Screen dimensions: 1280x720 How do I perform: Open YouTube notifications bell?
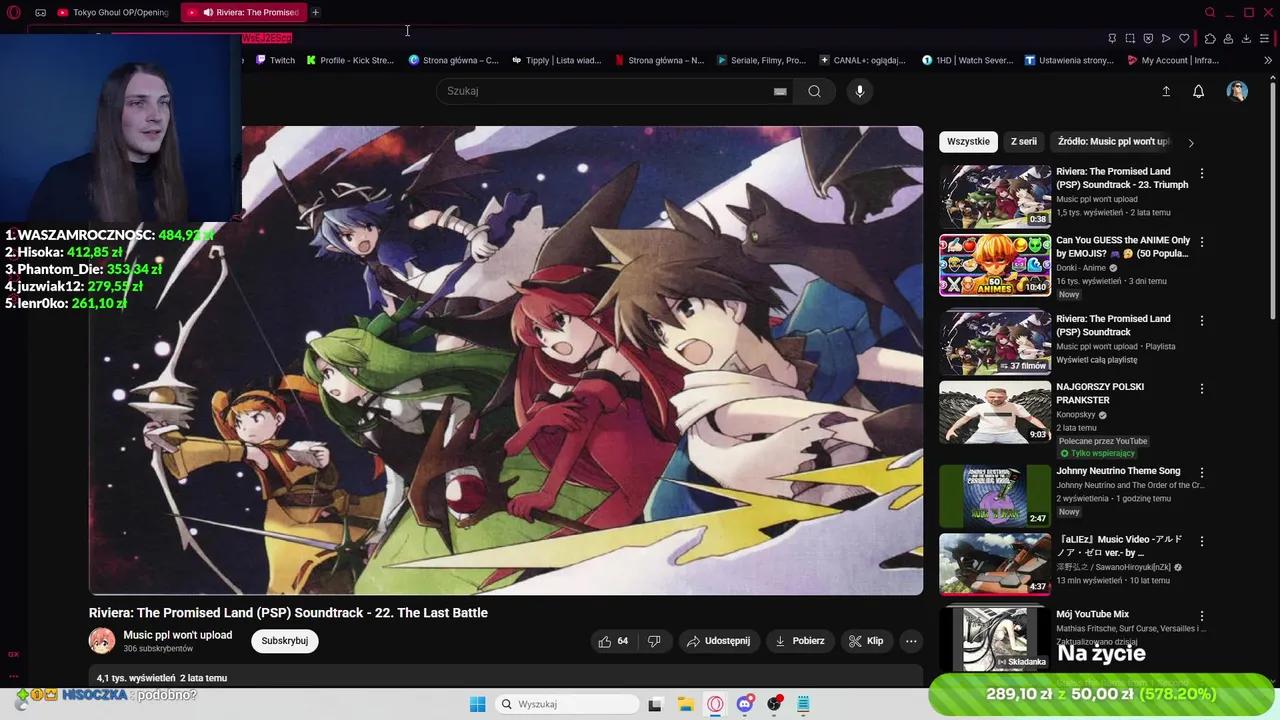pyautogui.click(x=1198, y=91)
